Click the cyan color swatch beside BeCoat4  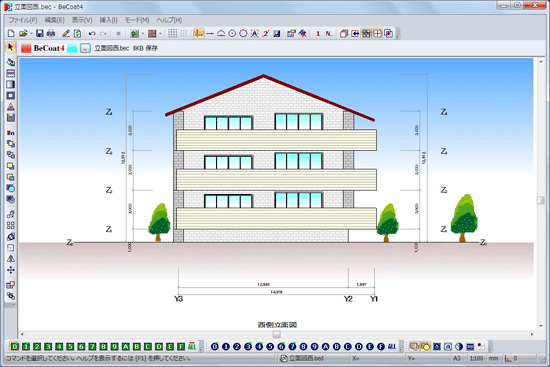pyautogui.click(x=72, y=48)
